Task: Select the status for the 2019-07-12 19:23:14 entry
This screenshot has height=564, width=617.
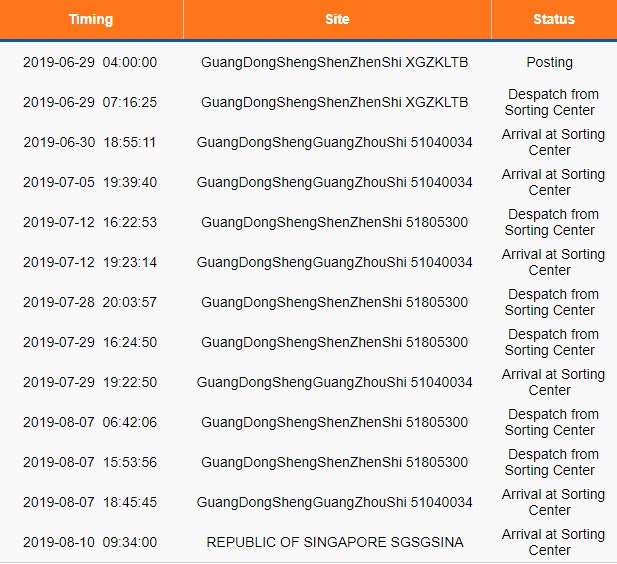Action: [x=552, y=262]
